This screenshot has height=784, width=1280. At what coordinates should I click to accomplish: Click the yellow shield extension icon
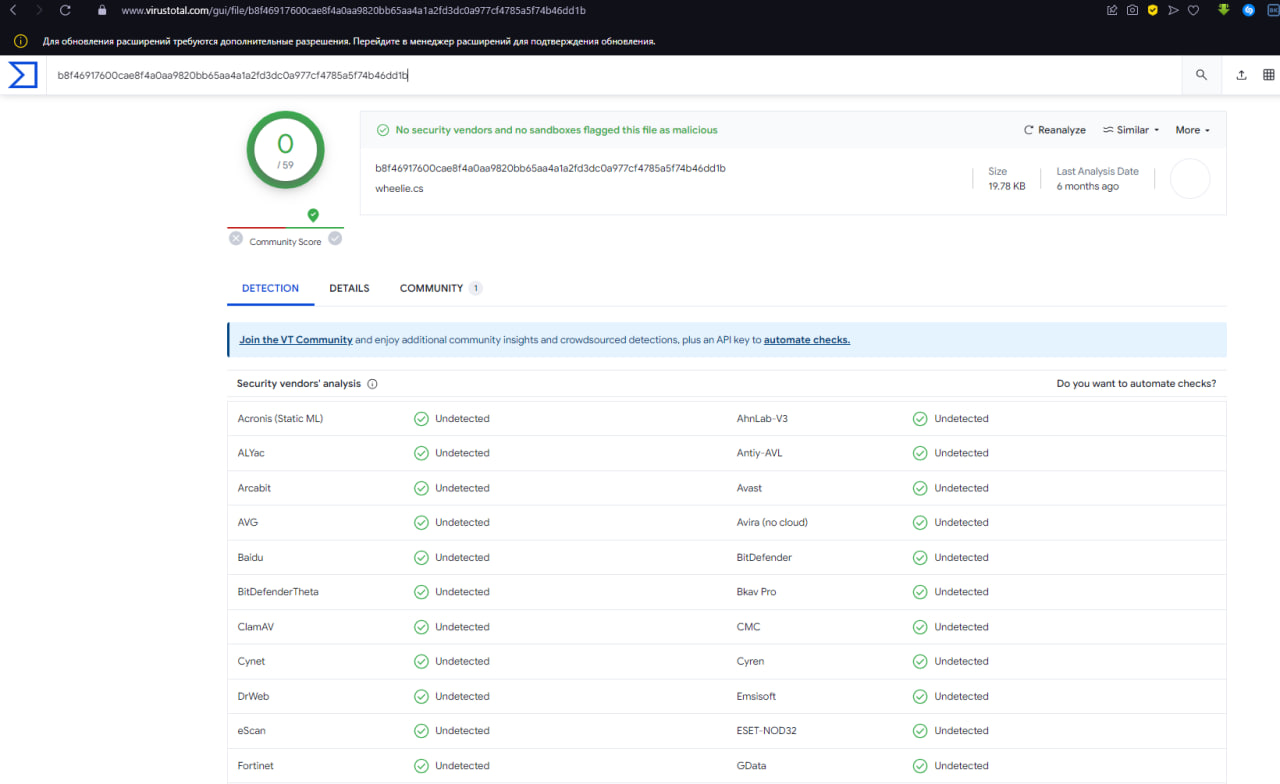(x=1152, y=10)
